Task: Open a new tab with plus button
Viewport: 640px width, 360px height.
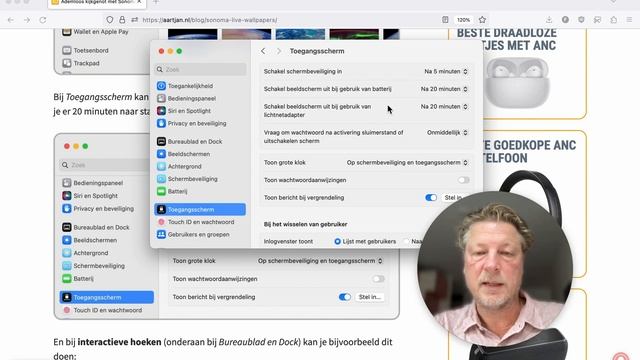Action: (x=156, y=2)
